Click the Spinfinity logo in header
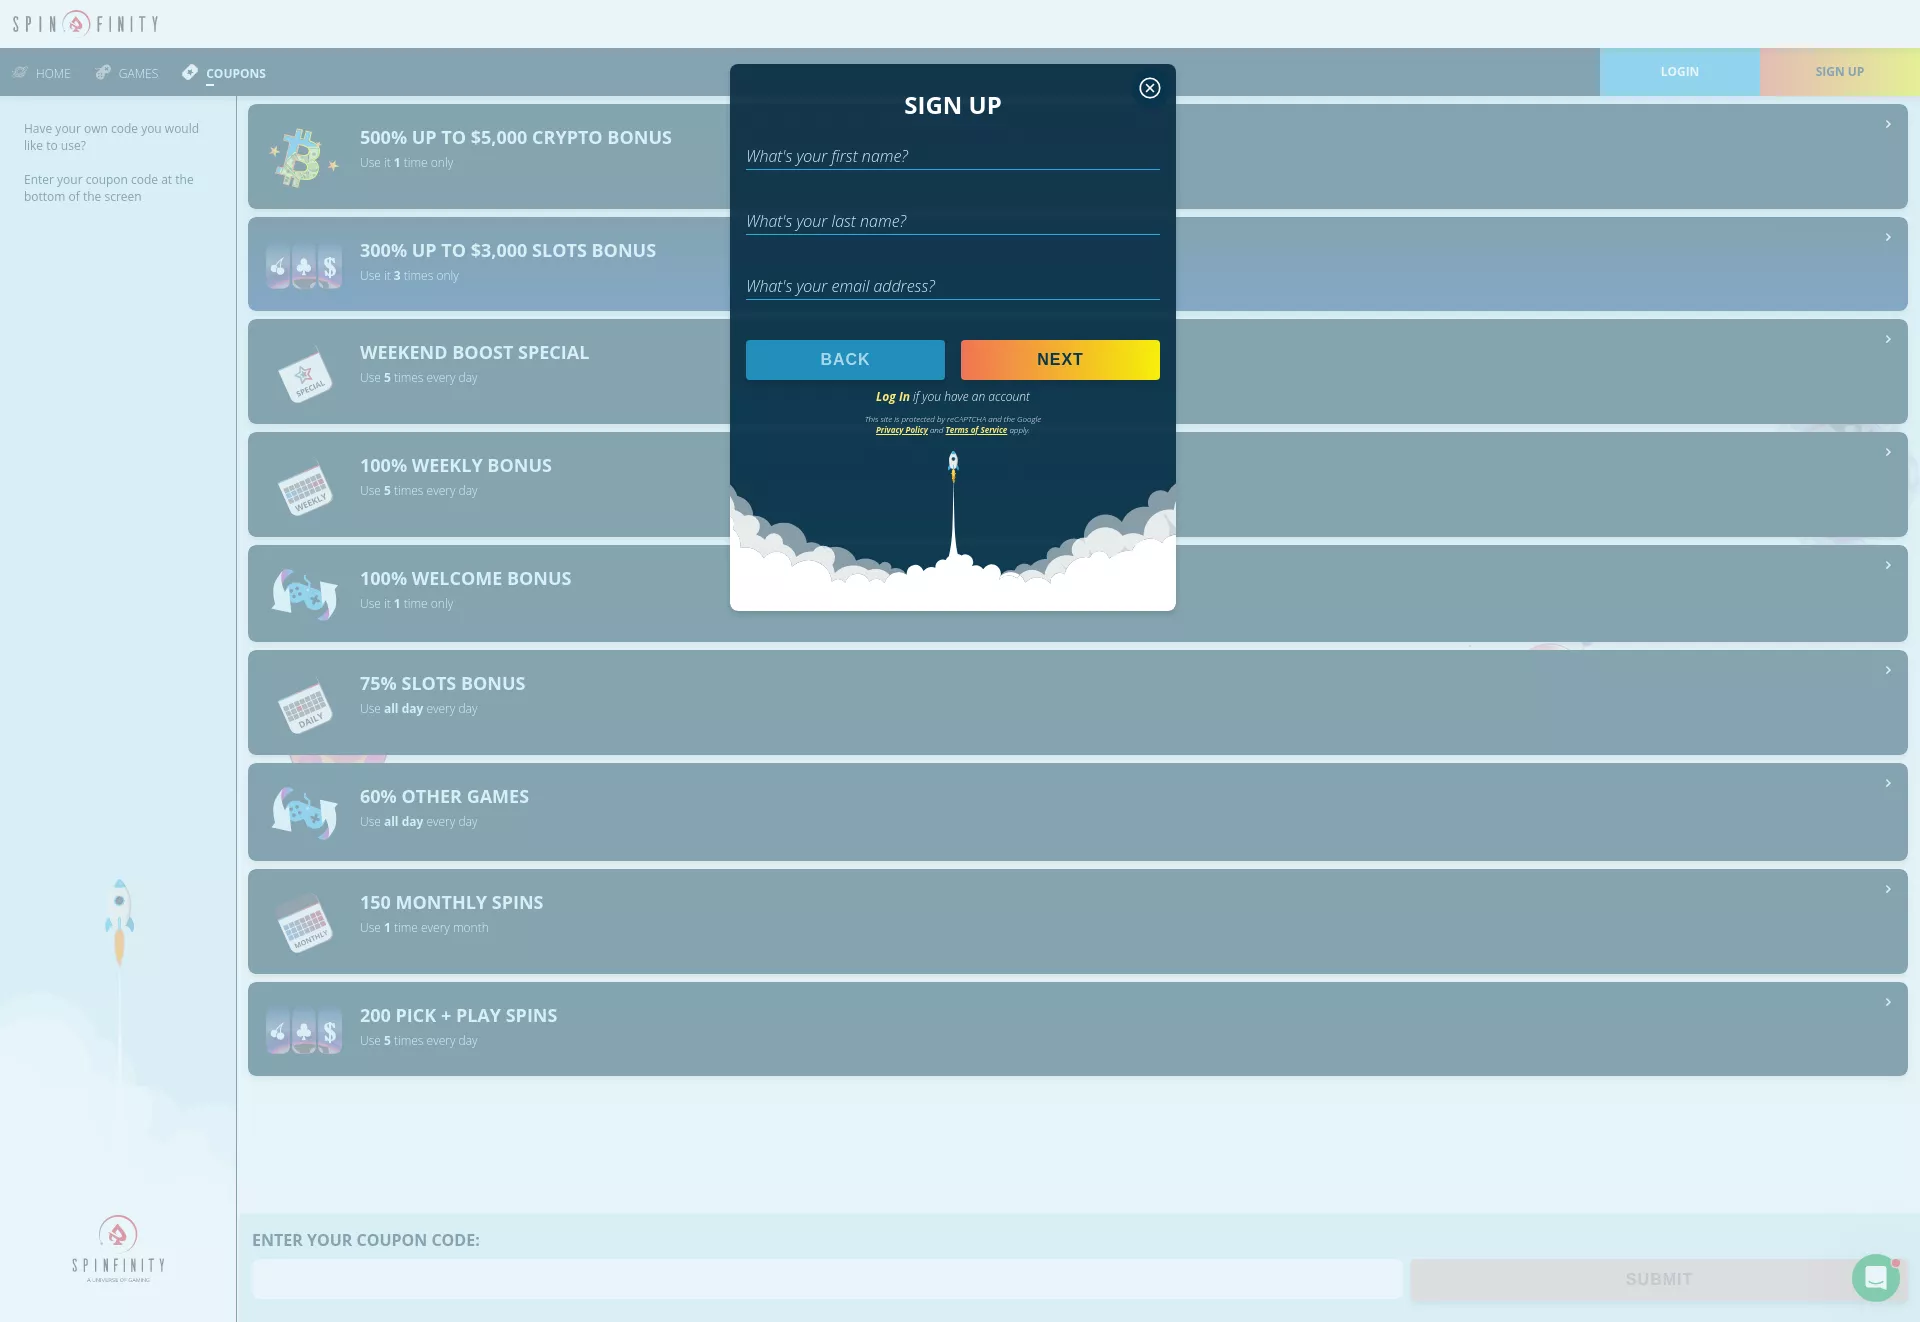Image resolution: width=1920 pixels, height=1322 pixels. click(x=86, y=23)
